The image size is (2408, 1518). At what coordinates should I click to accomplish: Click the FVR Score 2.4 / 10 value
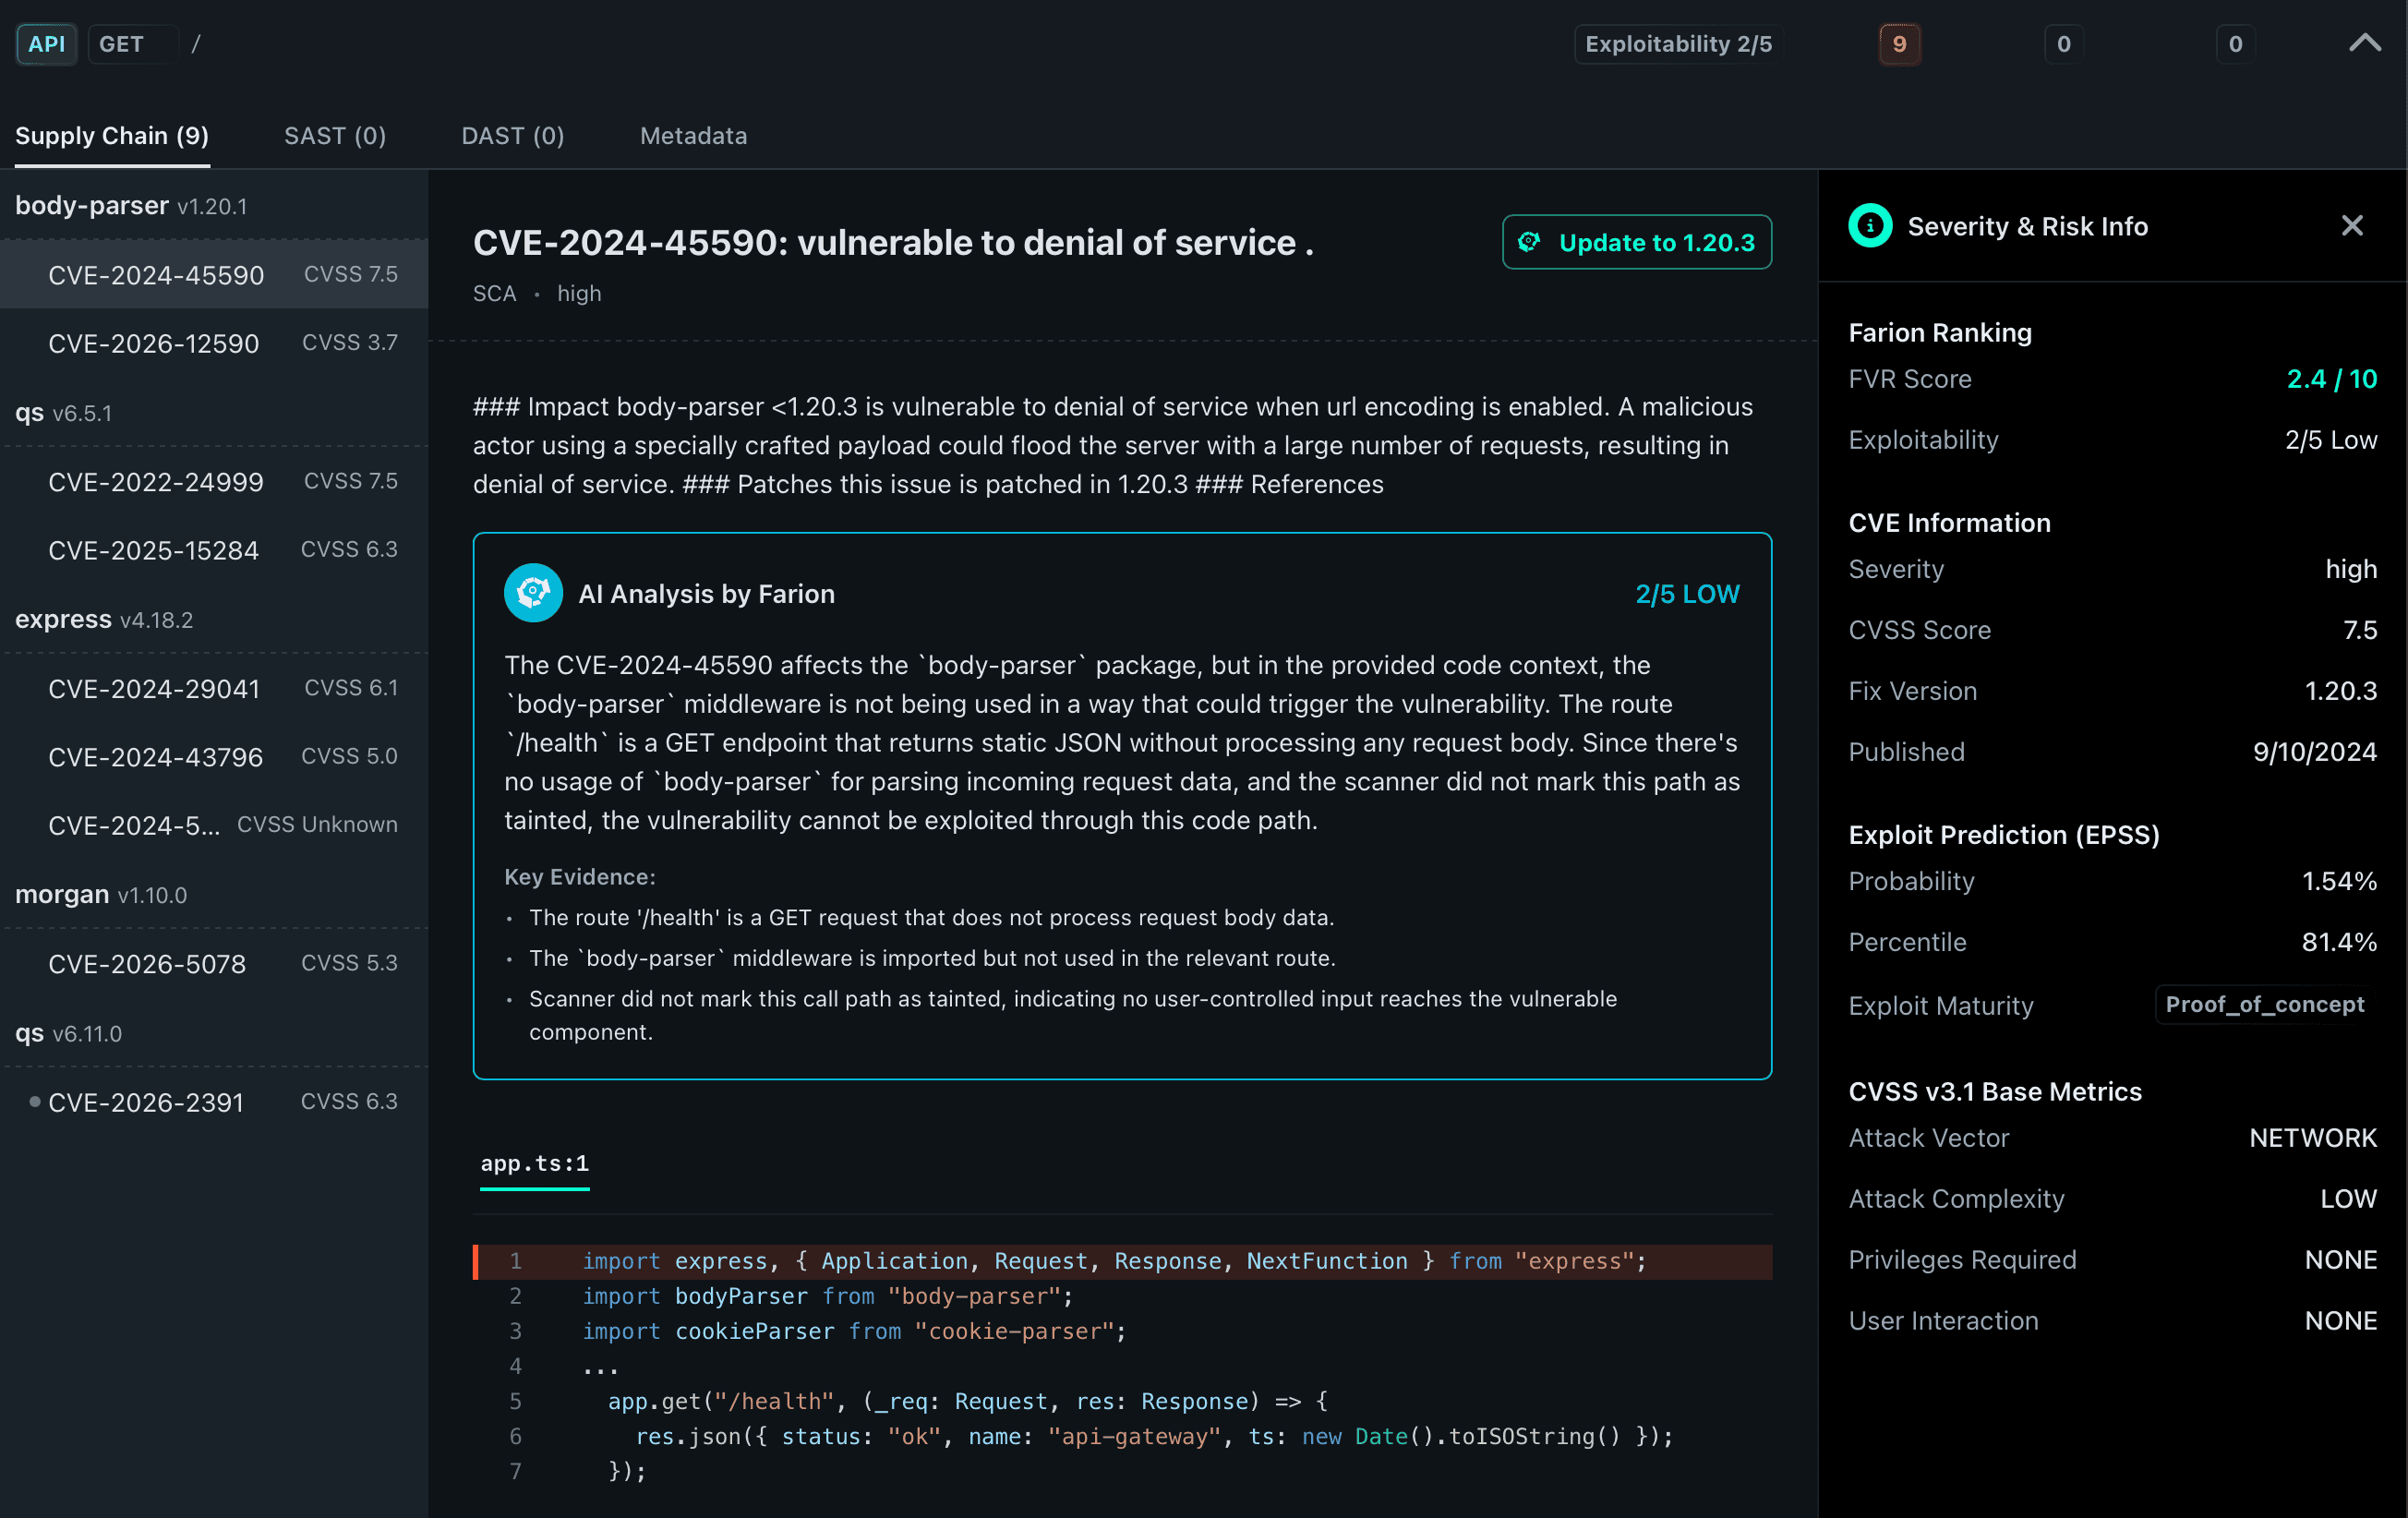click(x=2331, y=379)
